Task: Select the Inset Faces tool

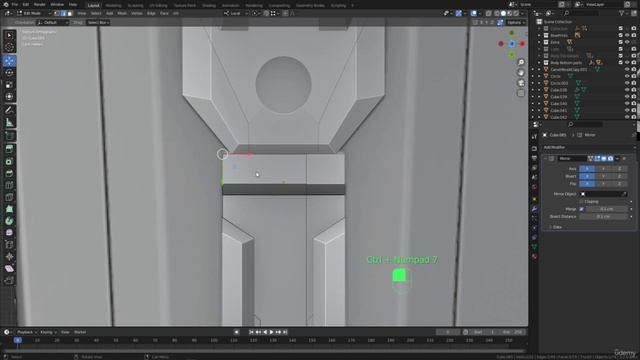Action: pos(9,161)
